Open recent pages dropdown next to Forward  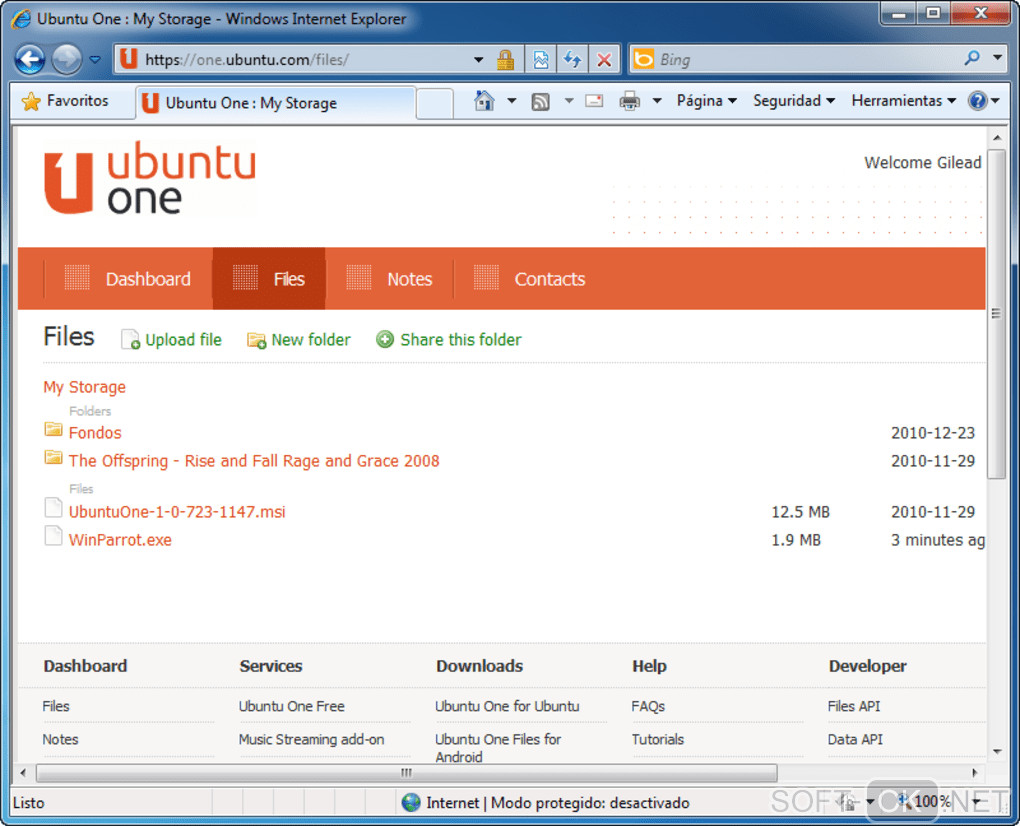[95, 60]
